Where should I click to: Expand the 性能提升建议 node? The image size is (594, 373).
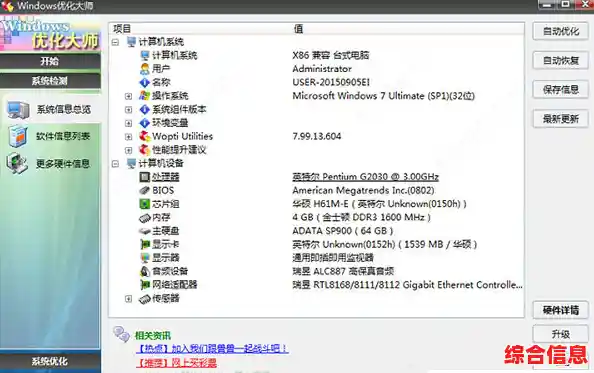point(128,150)
